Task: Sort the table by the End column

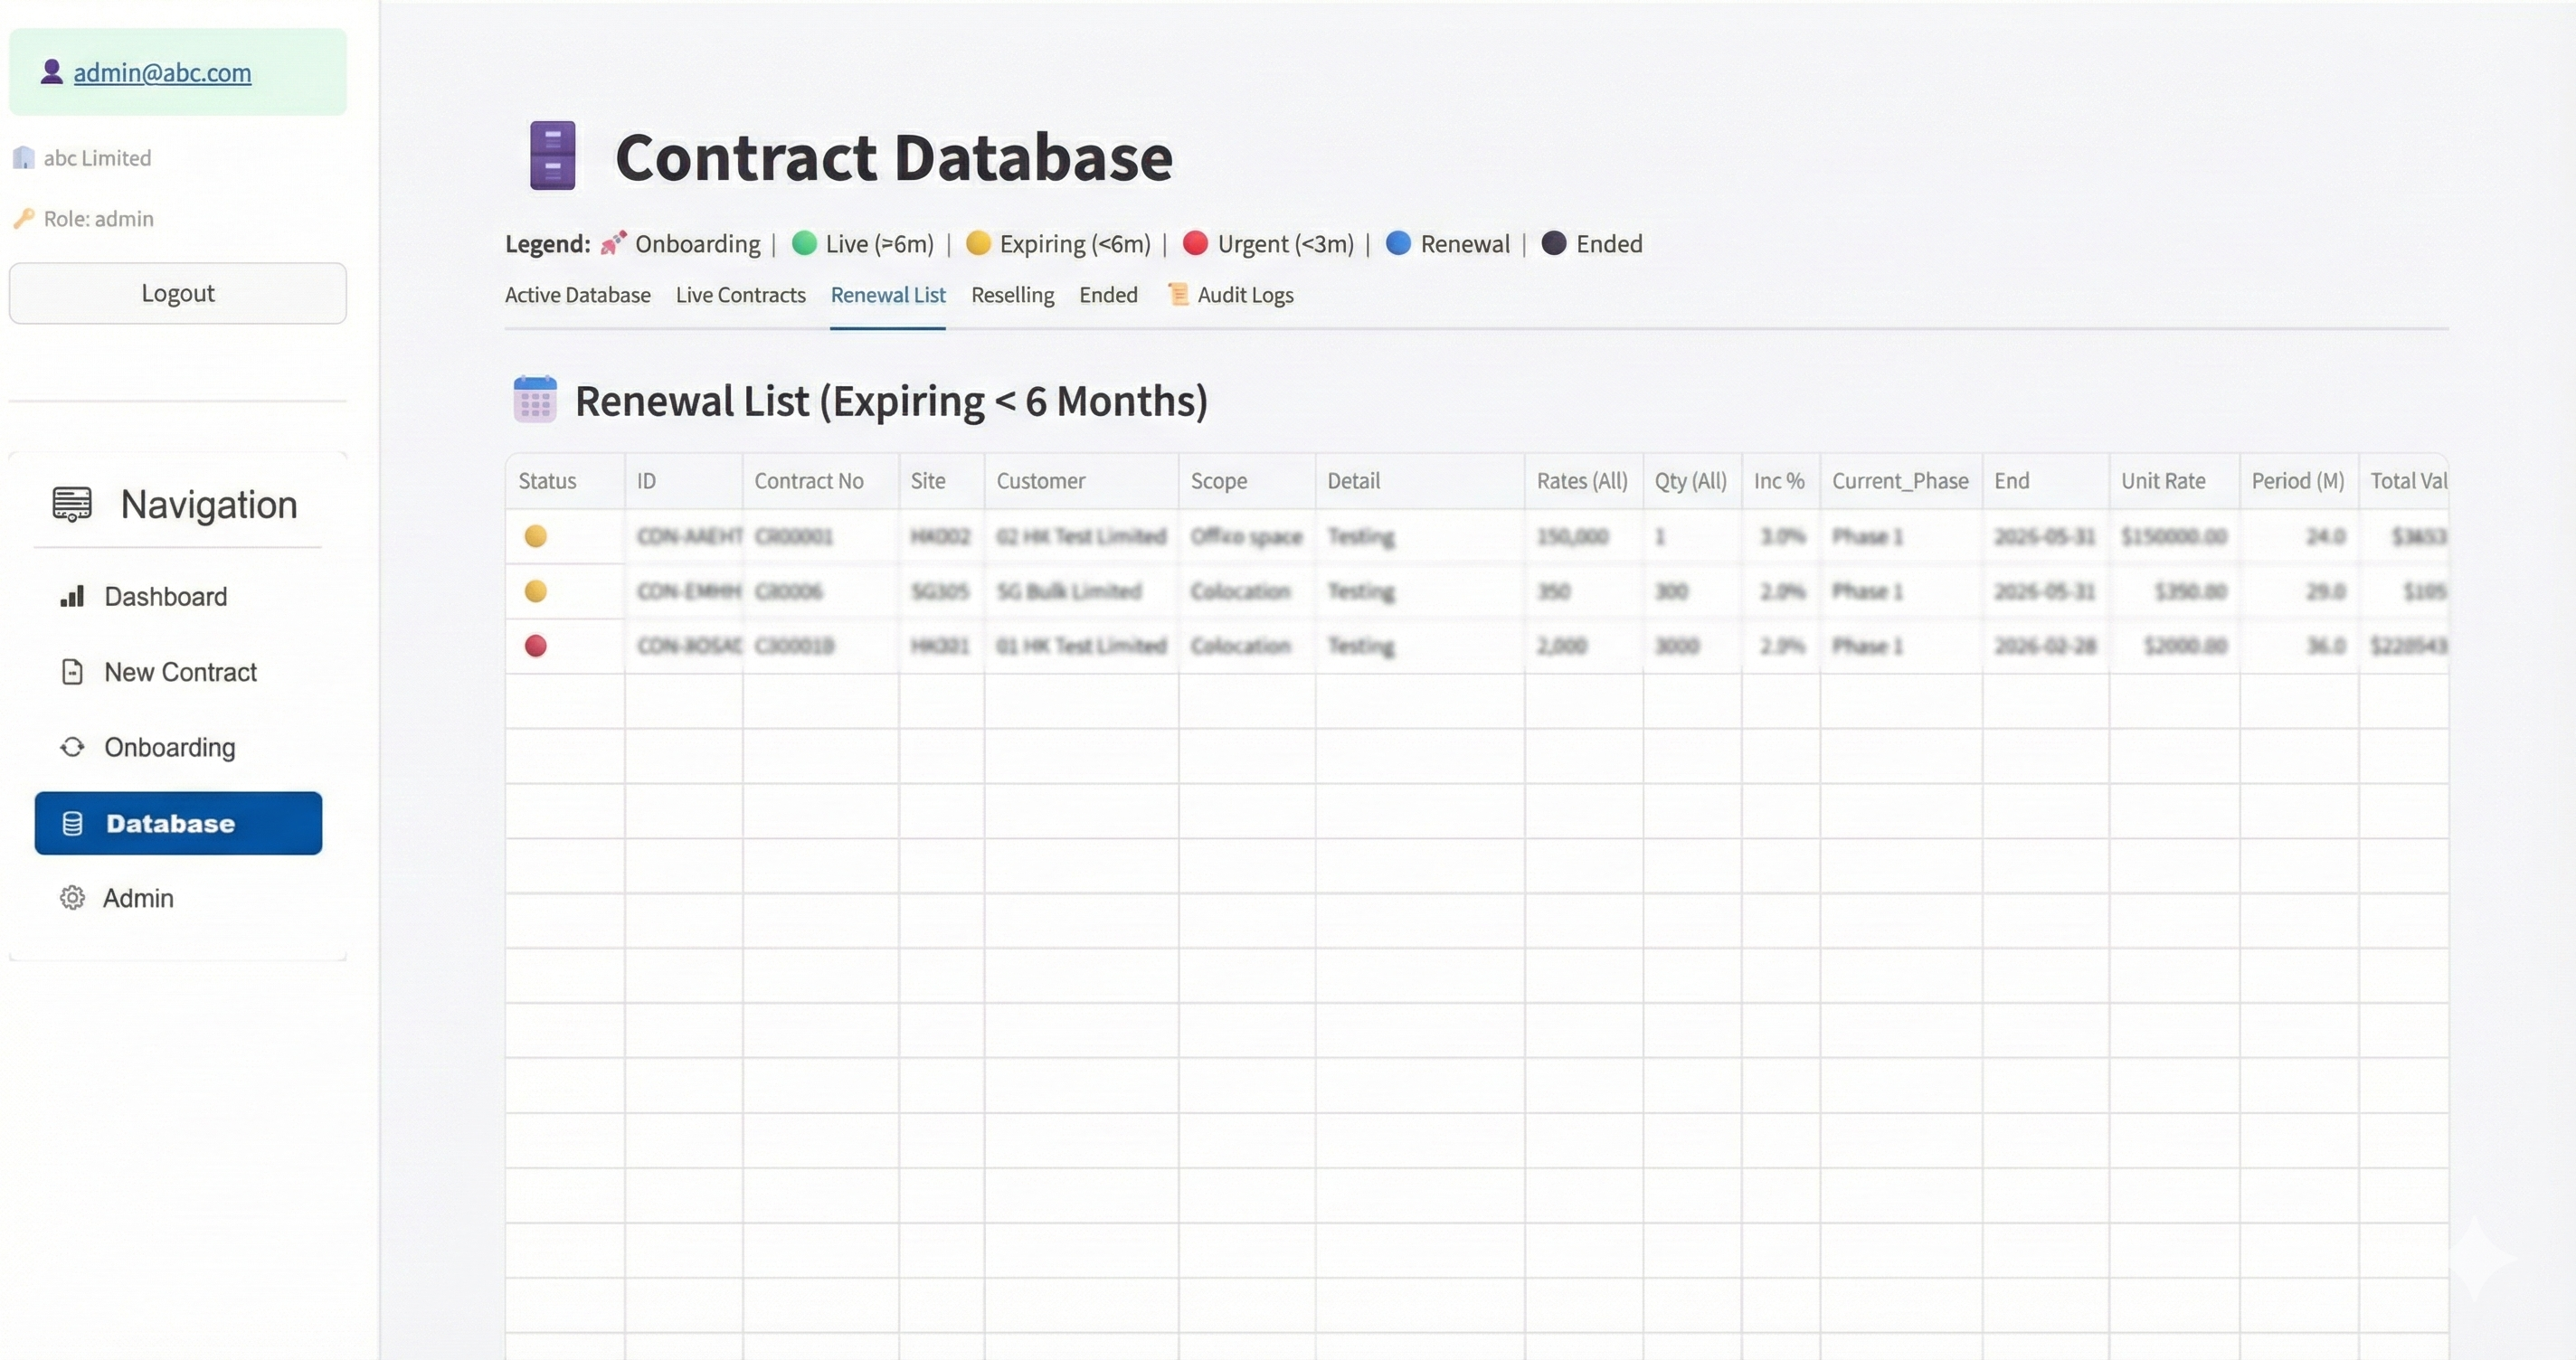Action: click(x=2012, y=480)
